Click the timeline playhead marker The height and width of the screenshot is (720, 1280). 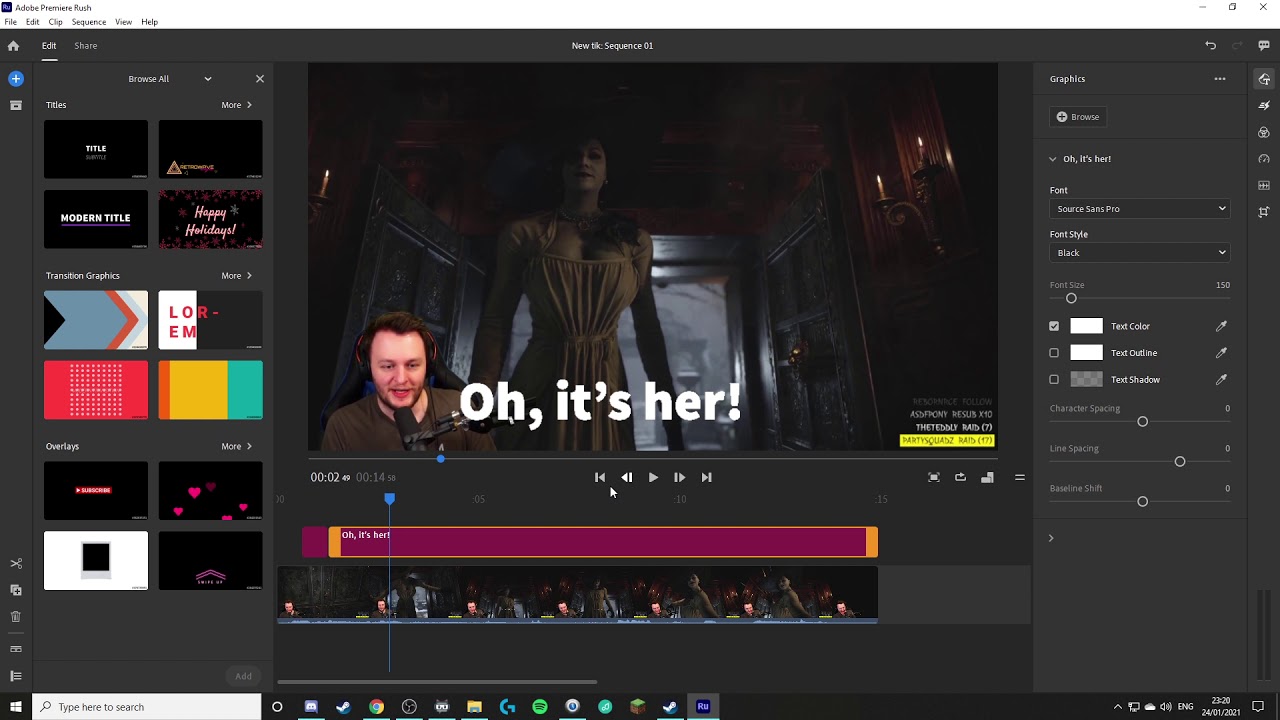[x=390, y=498]
